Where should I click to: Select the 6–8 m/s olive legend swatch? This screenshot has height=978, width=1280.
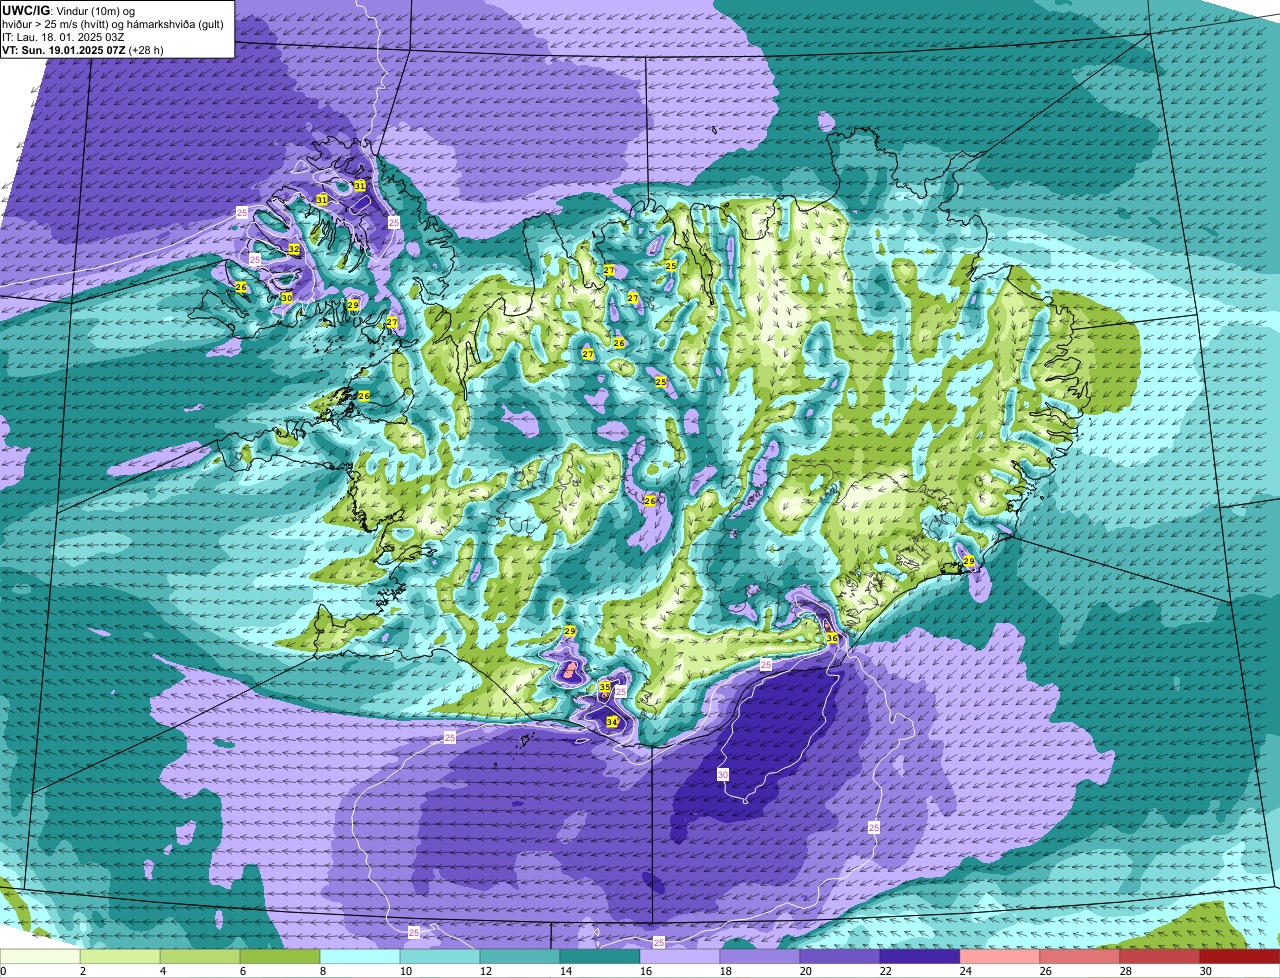280,957
